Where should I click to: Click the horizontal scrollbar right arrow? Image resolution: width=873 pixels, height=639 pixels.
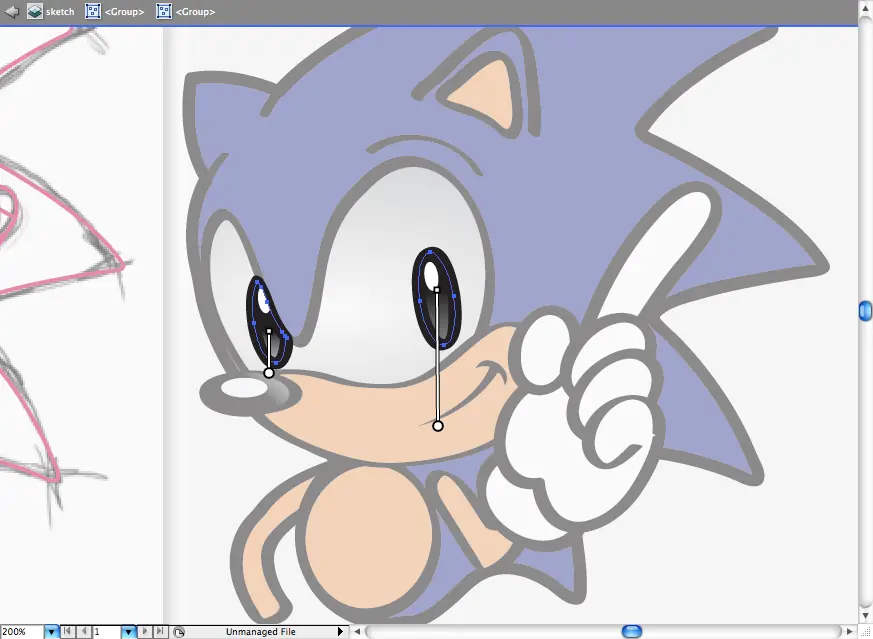click(x=850, y=632)
